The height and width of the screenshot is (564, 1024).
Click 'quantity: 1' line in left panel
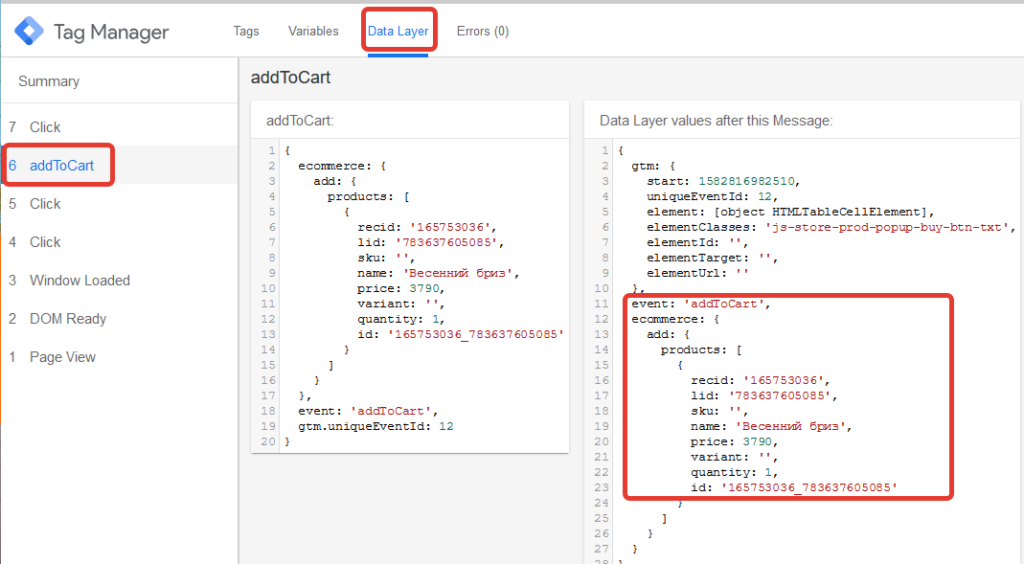pos(400,319)
